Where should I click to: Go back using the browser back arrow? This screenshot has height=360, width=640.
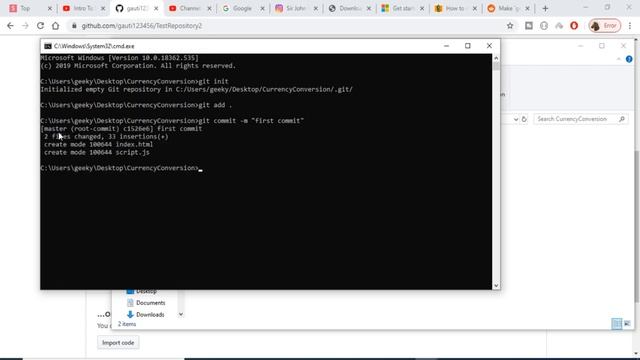point(10,26)
